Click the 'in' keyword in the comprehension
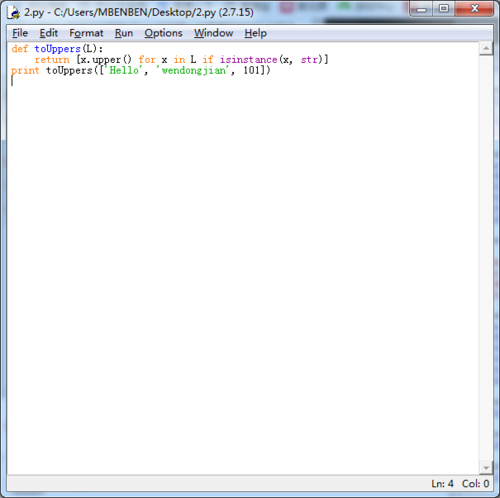 pyautogui.click(x=179, y=60)
